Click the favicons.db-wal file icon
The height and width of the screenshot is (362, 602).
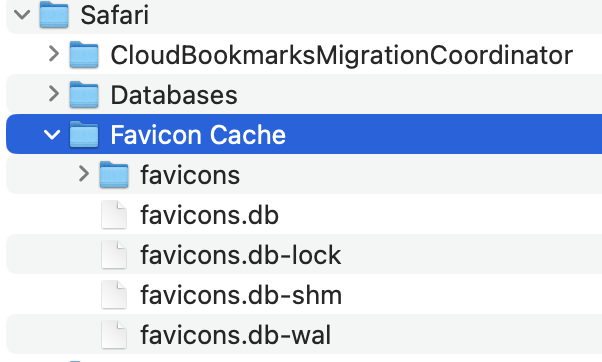point(114,334)
